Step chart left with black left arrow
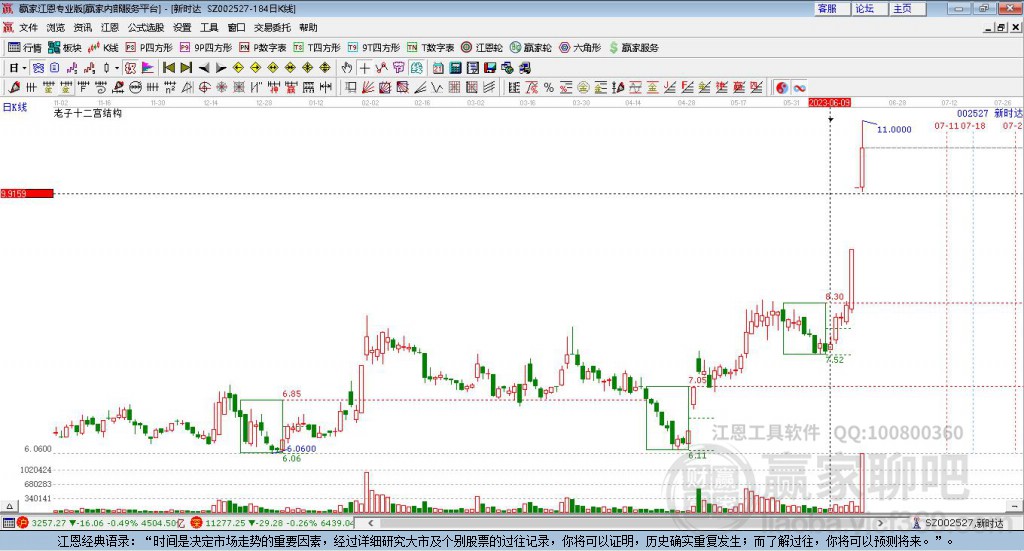Screen dimensions: 1024x551 point(204,68)
